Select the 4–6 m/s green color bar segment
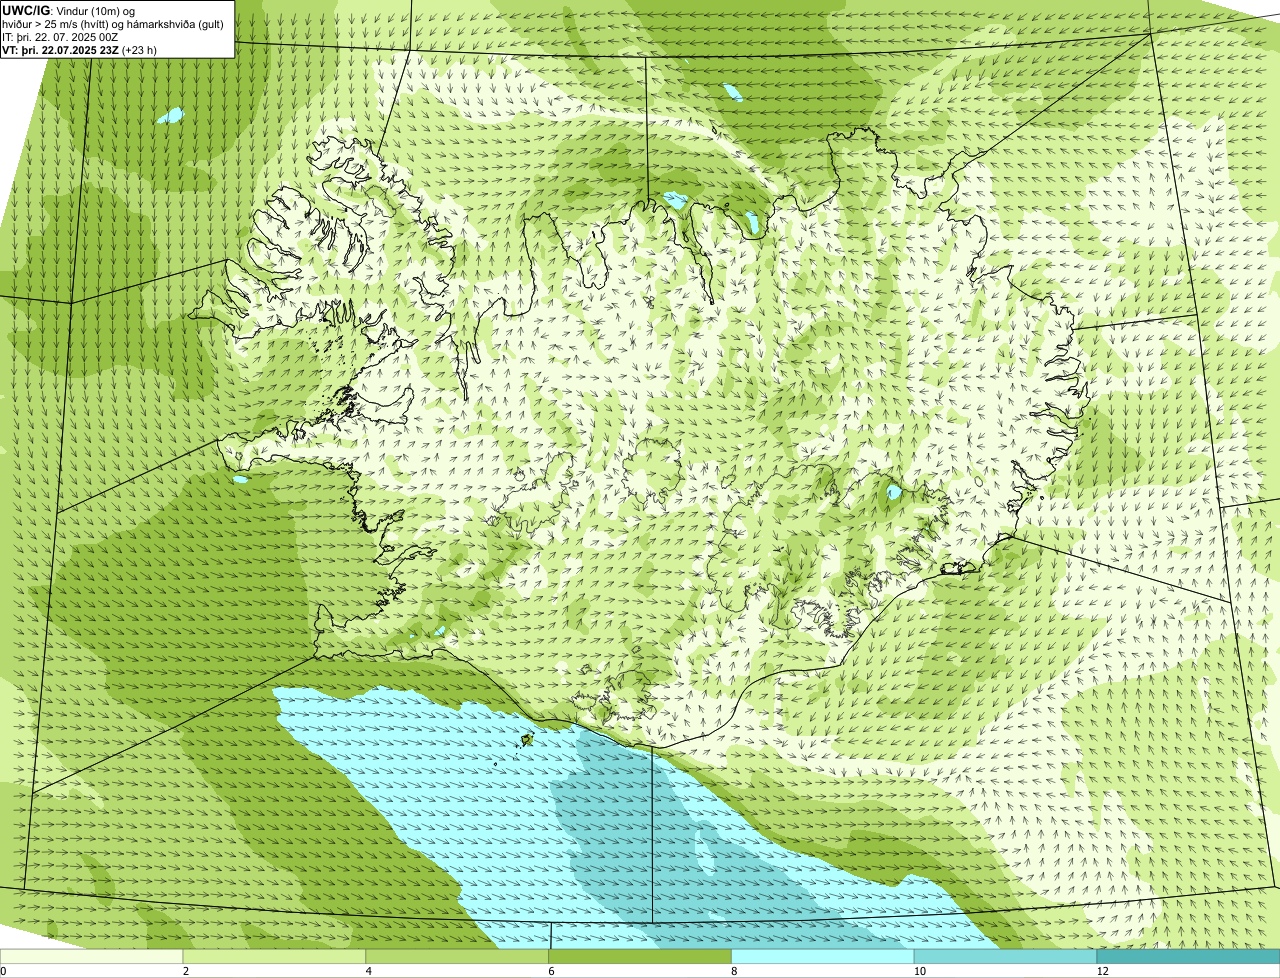The height and width of the screenshot is (978, 1280). [458, 956]
